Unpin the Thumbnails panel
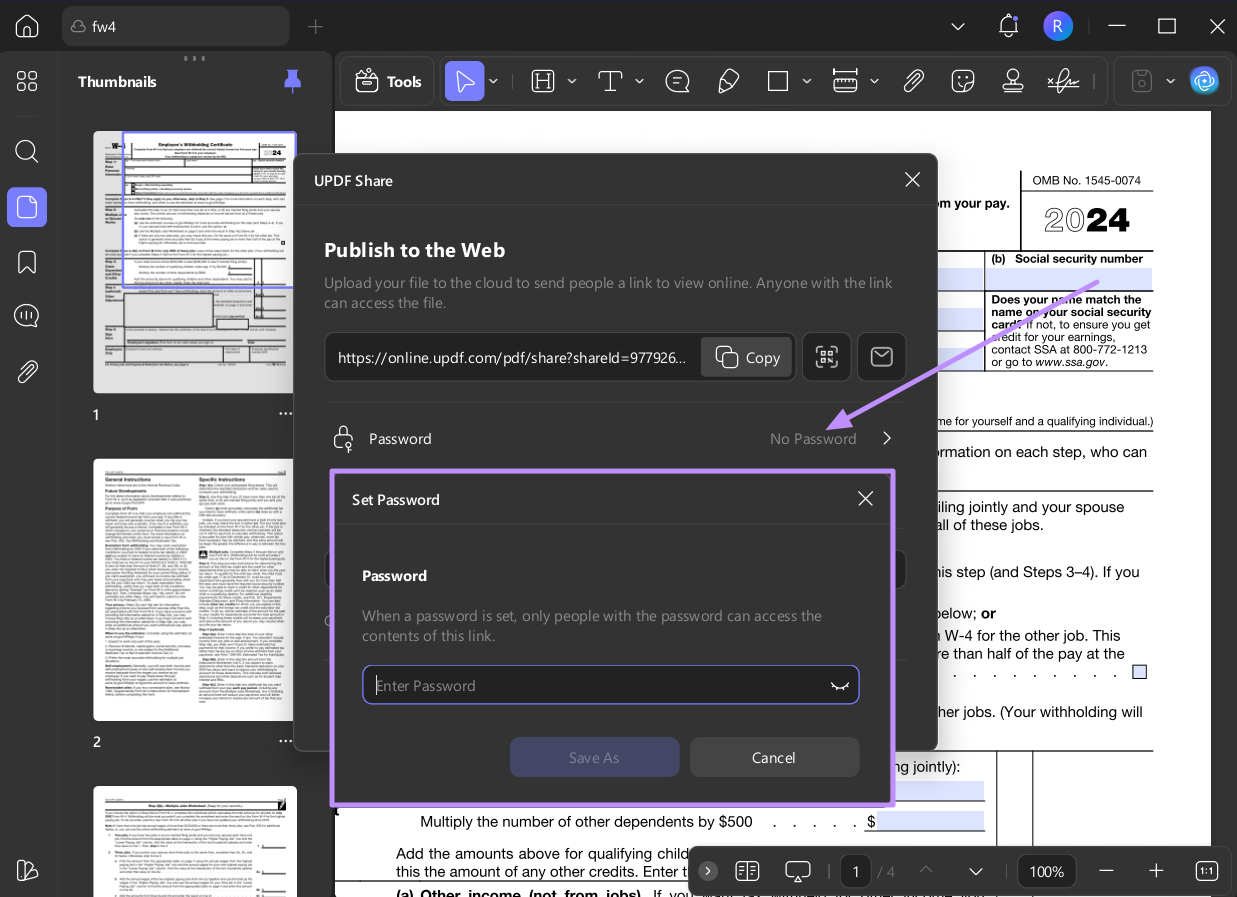The width and height of the screenshot is (1237, 897). (292, 81)
